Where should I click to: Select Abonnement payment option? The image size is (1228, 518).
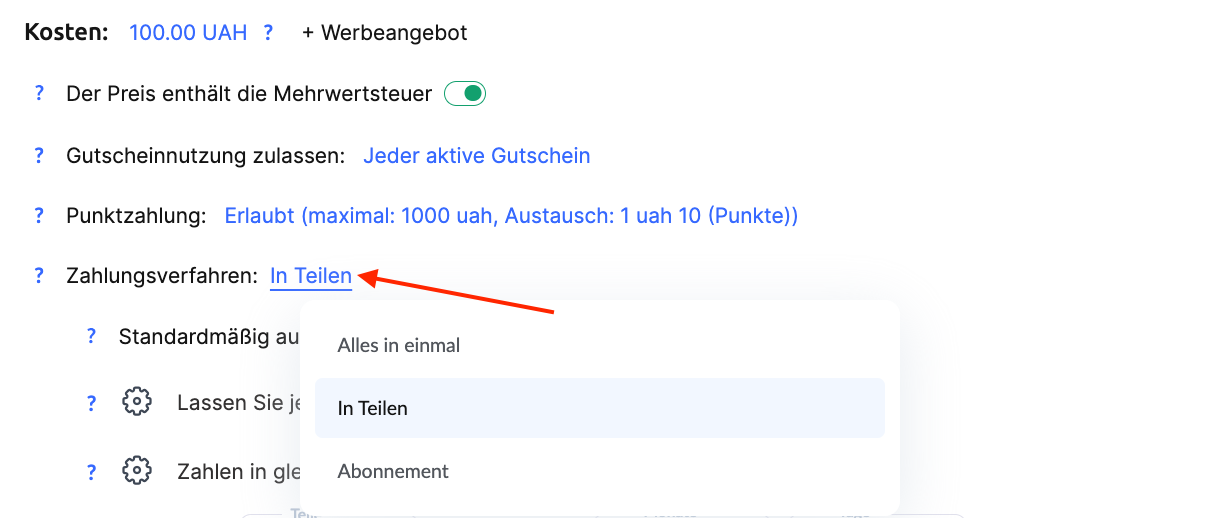393,471
